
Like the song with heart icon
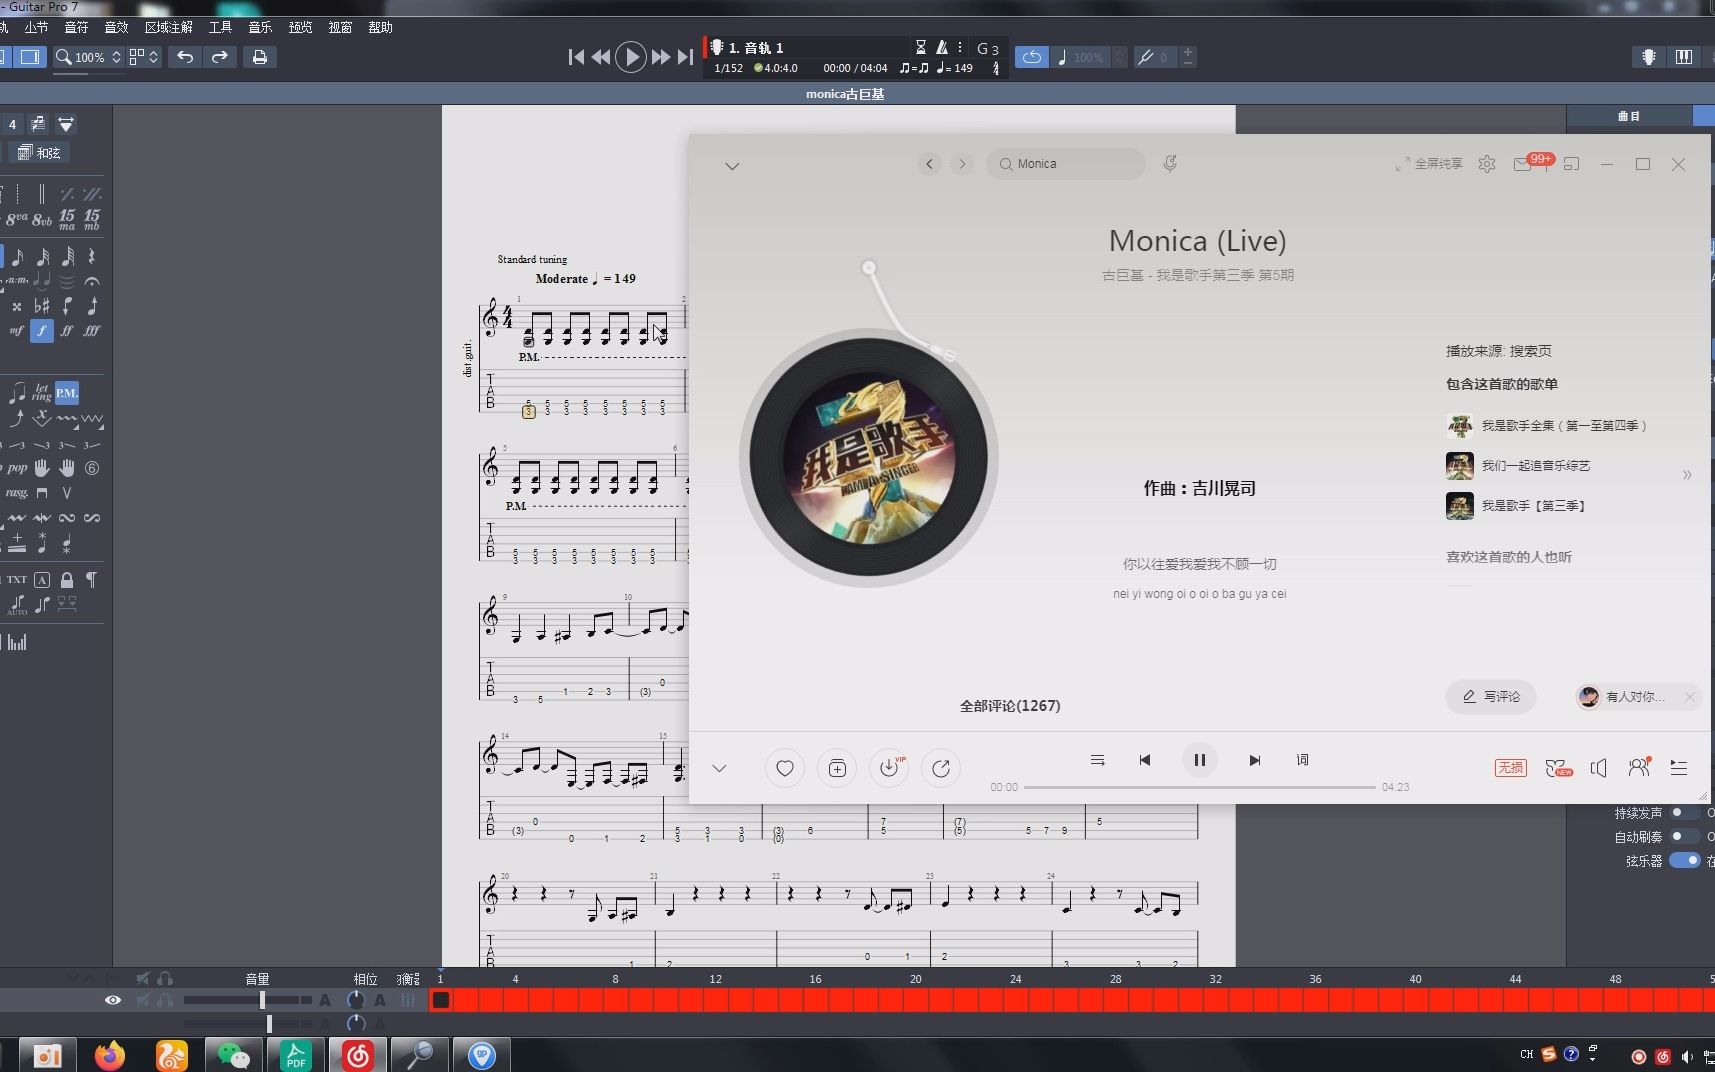click(785, 768)
